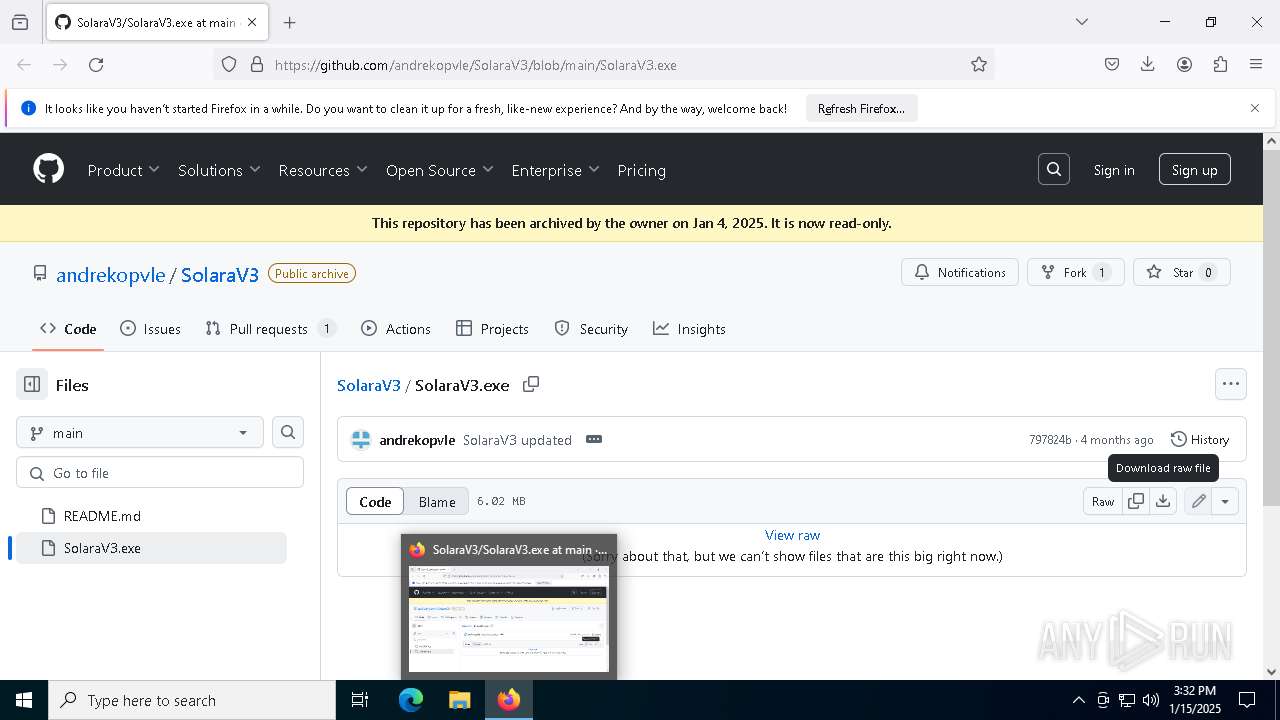Open edit options dropdown arrow
The width and height of the screenshot is (1280, 720).
1225,501
